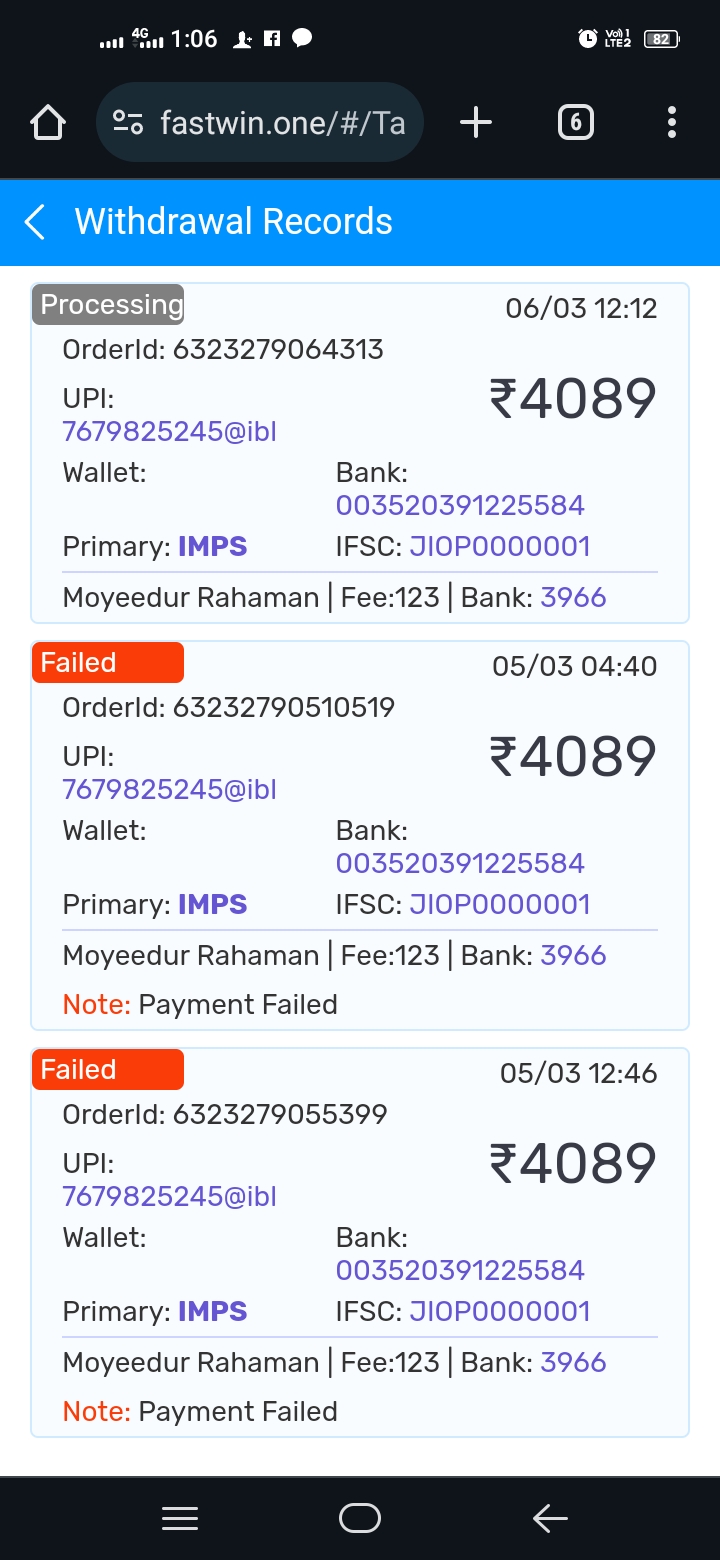The image size is (720, 1560).
Task: Go back from Withdrawal Records page
Action: pos(35,222)
